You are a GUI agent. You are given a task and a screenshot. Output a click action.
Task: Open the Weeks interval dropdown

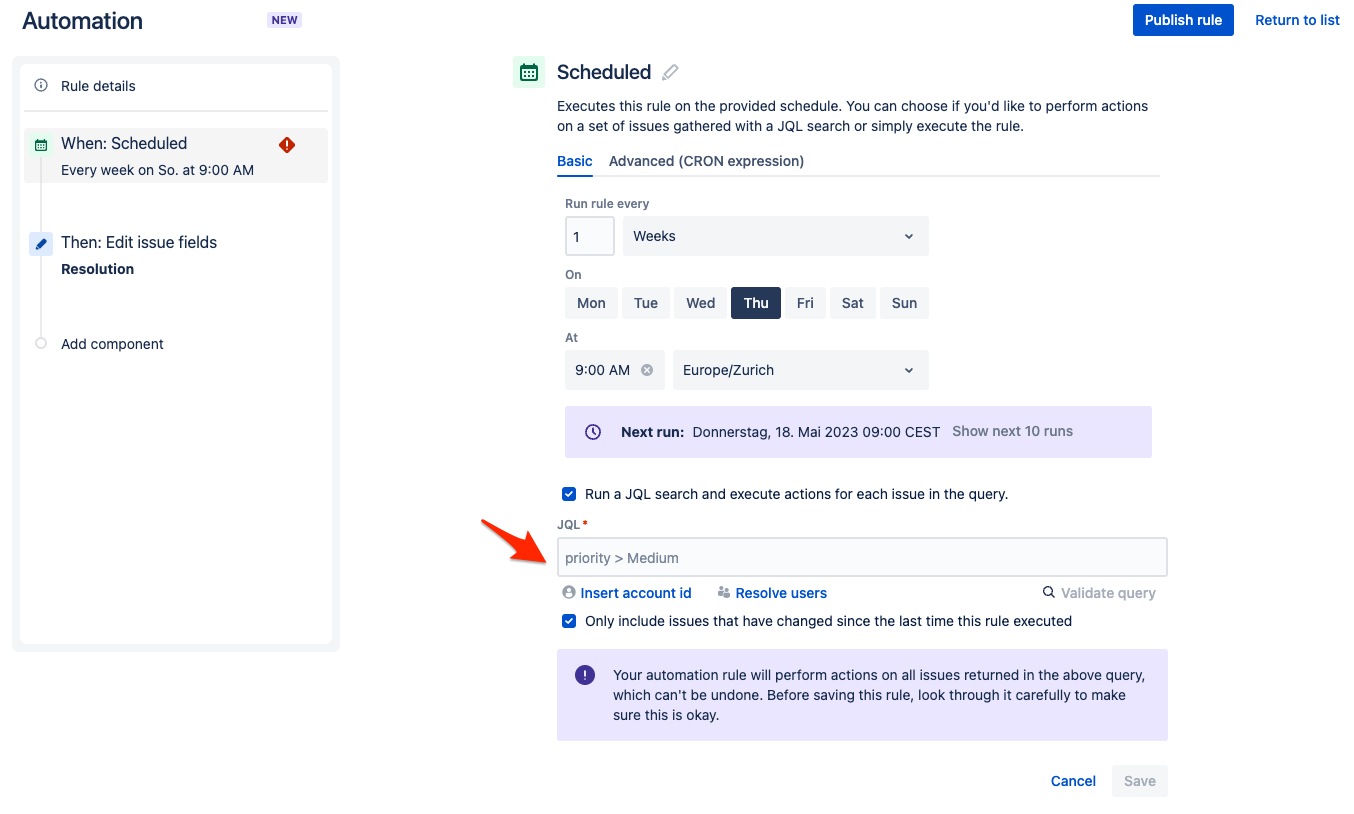pyautogui.click(x=775, y=235)
